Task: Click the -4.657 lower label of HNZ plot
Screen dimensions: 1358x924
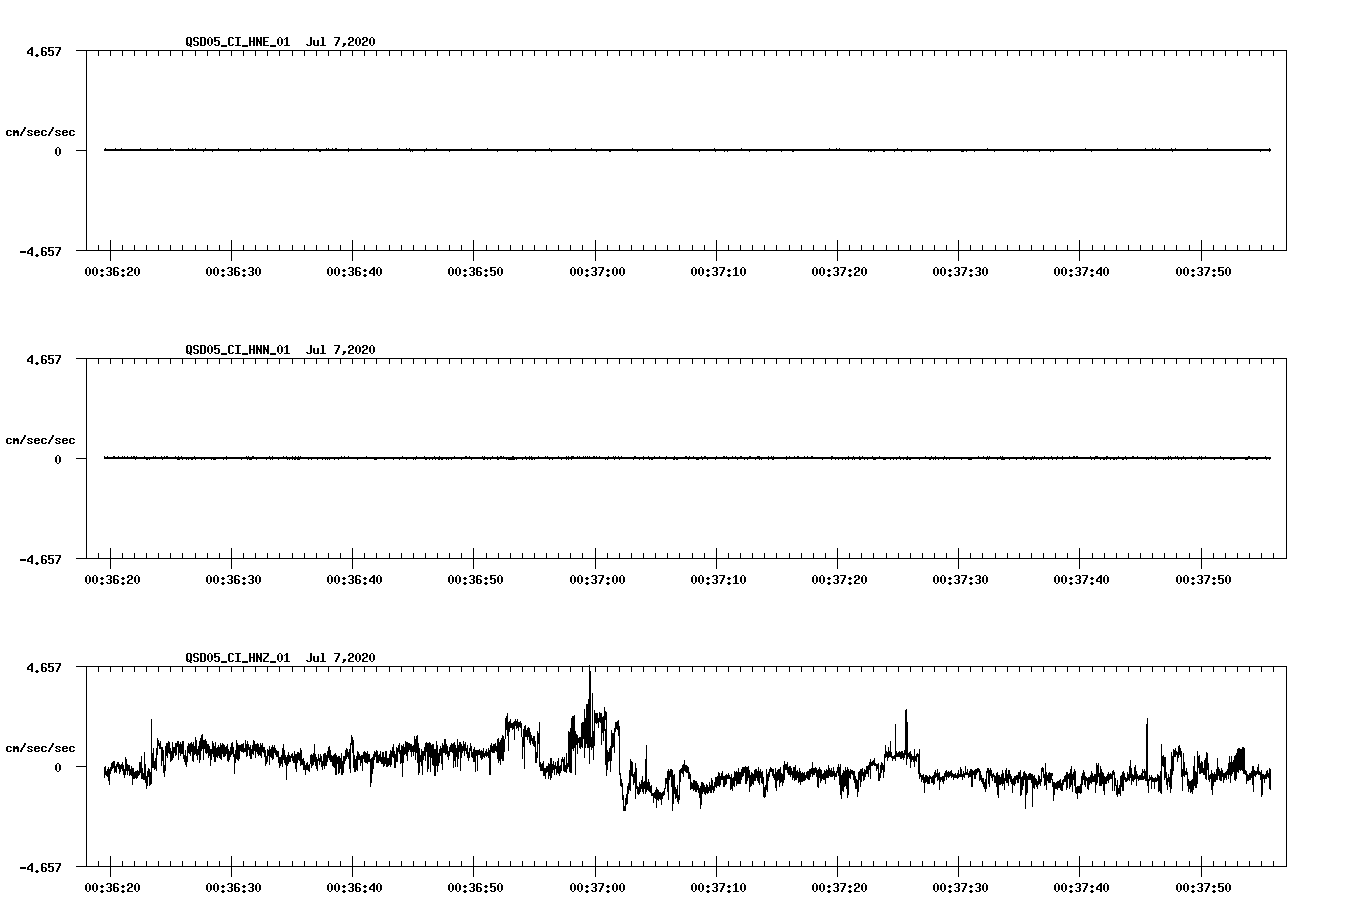Action: pos(40,867)
